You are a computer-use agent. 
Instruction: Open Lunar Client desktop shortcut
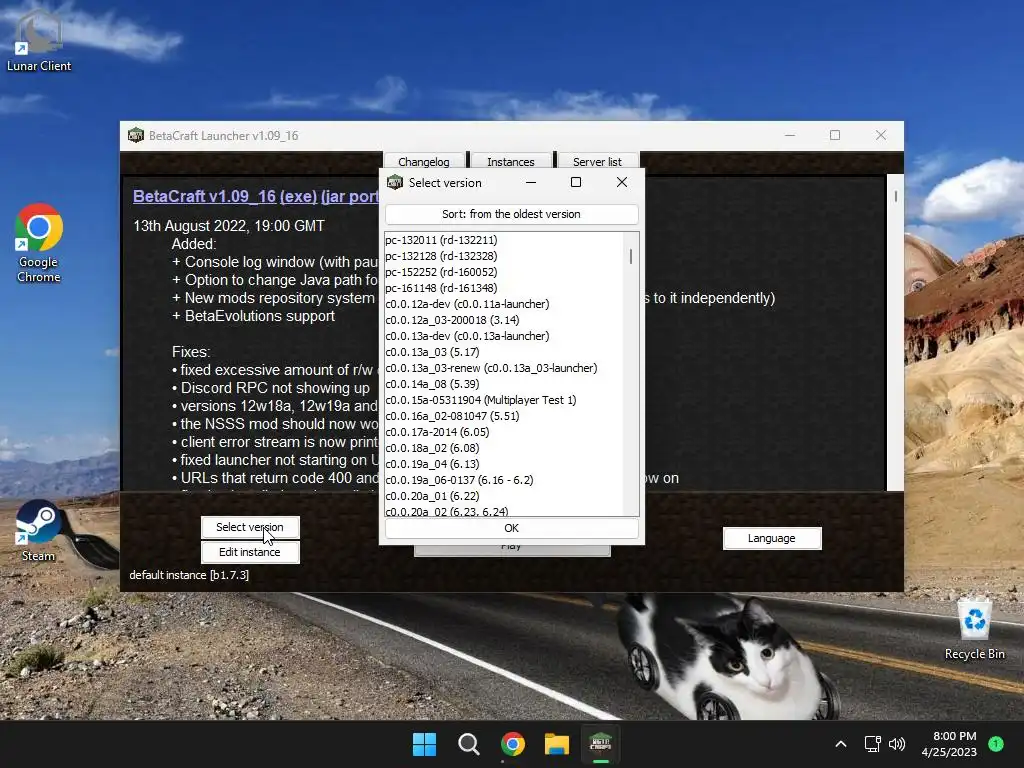coord(39,40)
